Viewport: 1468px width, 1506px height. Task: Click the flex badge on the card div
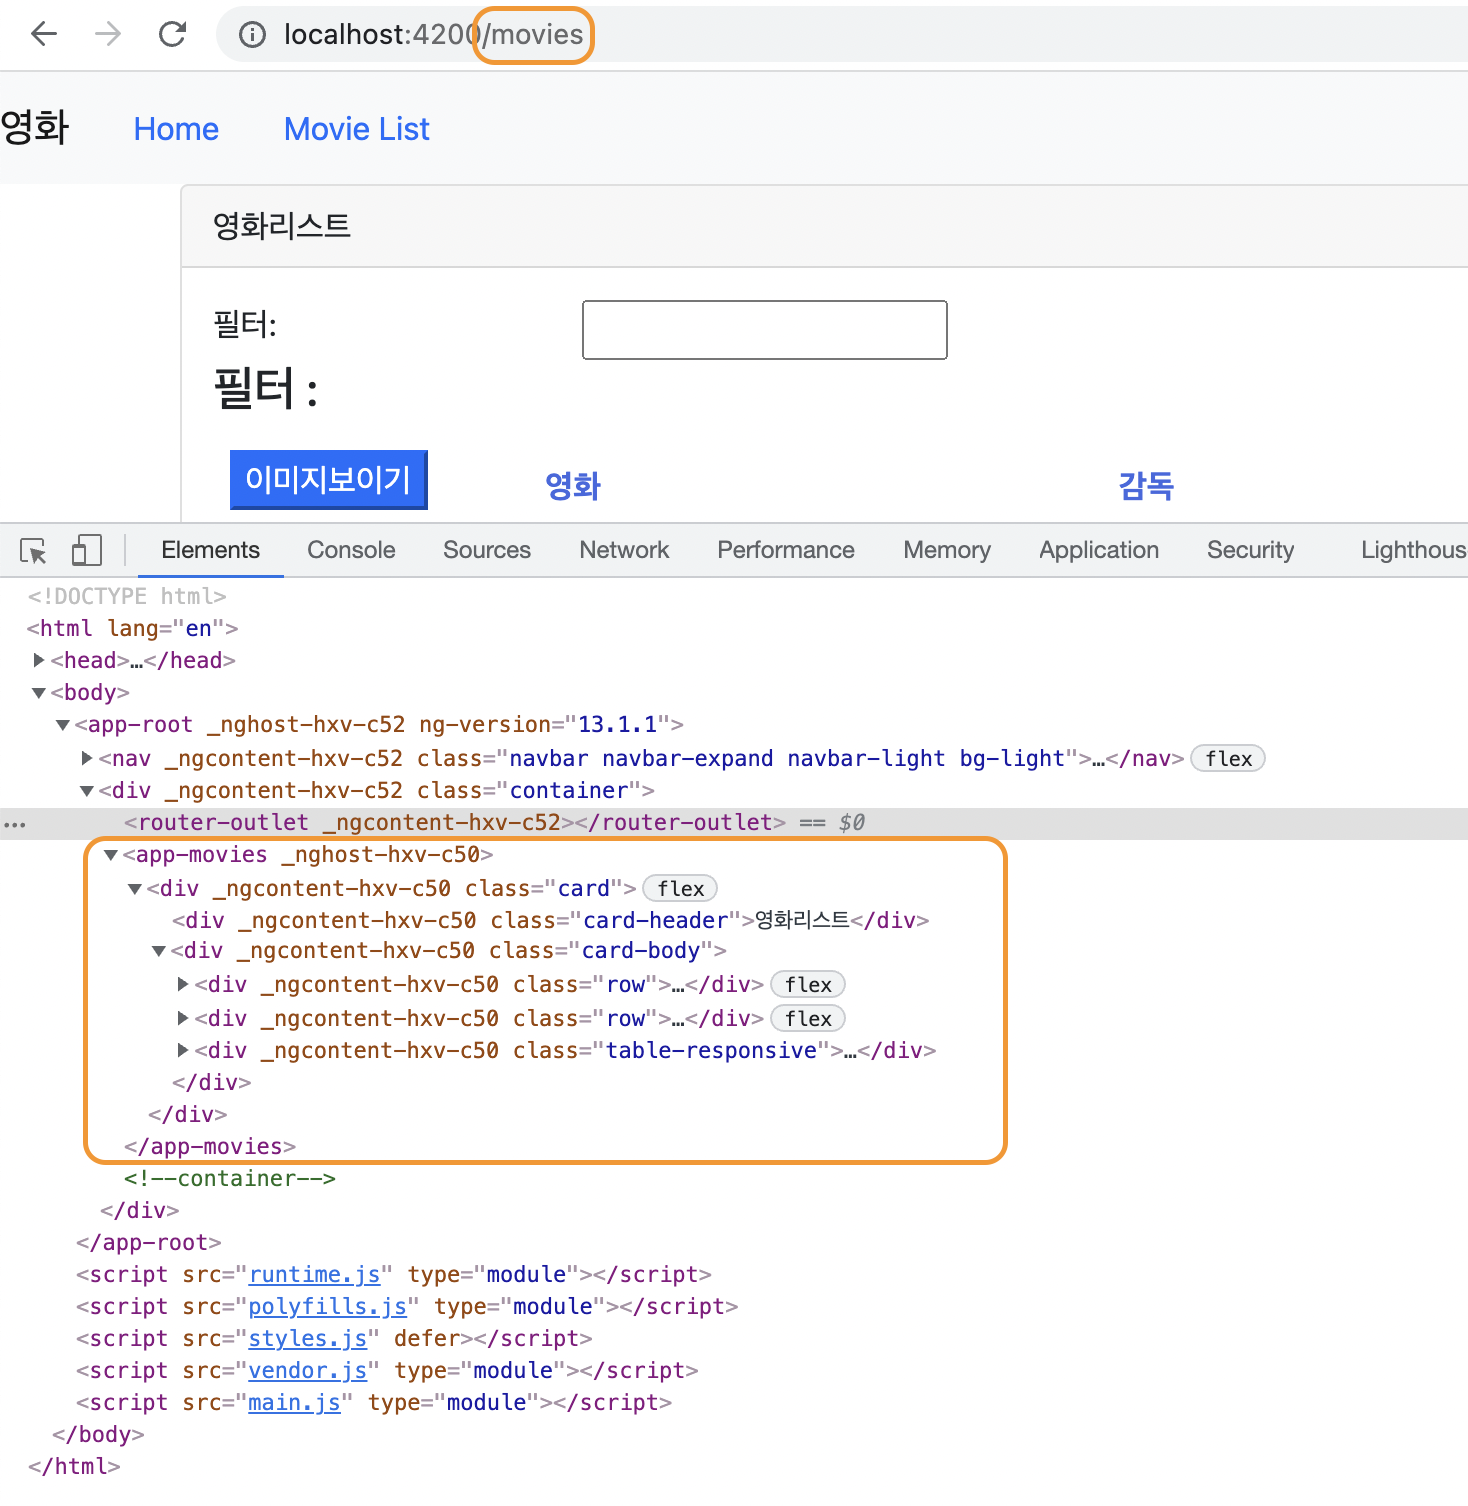(680, 888)
